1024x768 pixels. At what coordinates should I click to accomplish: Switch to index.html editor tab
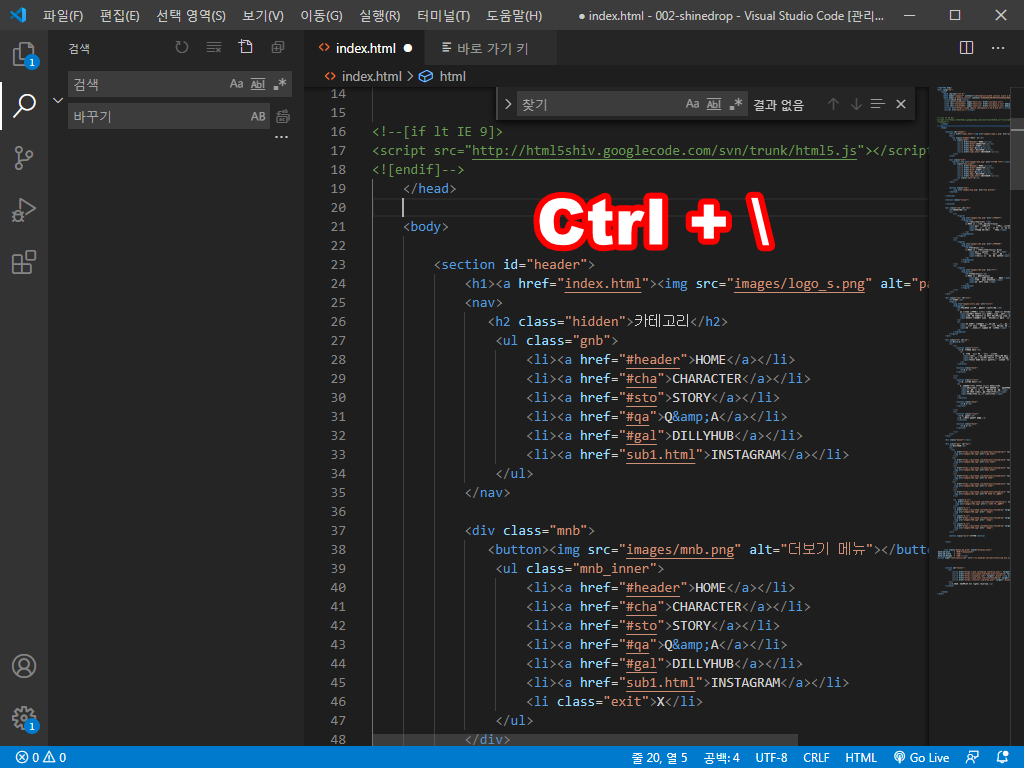[364, 48]
